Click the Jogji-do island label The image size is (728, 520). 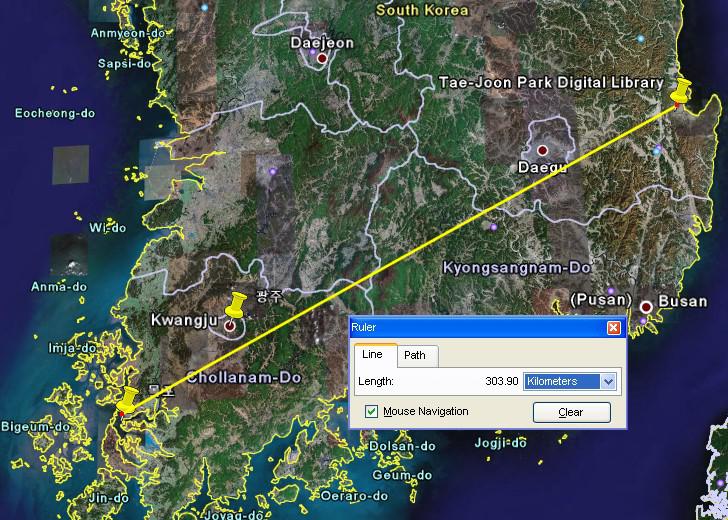point(500,443)
